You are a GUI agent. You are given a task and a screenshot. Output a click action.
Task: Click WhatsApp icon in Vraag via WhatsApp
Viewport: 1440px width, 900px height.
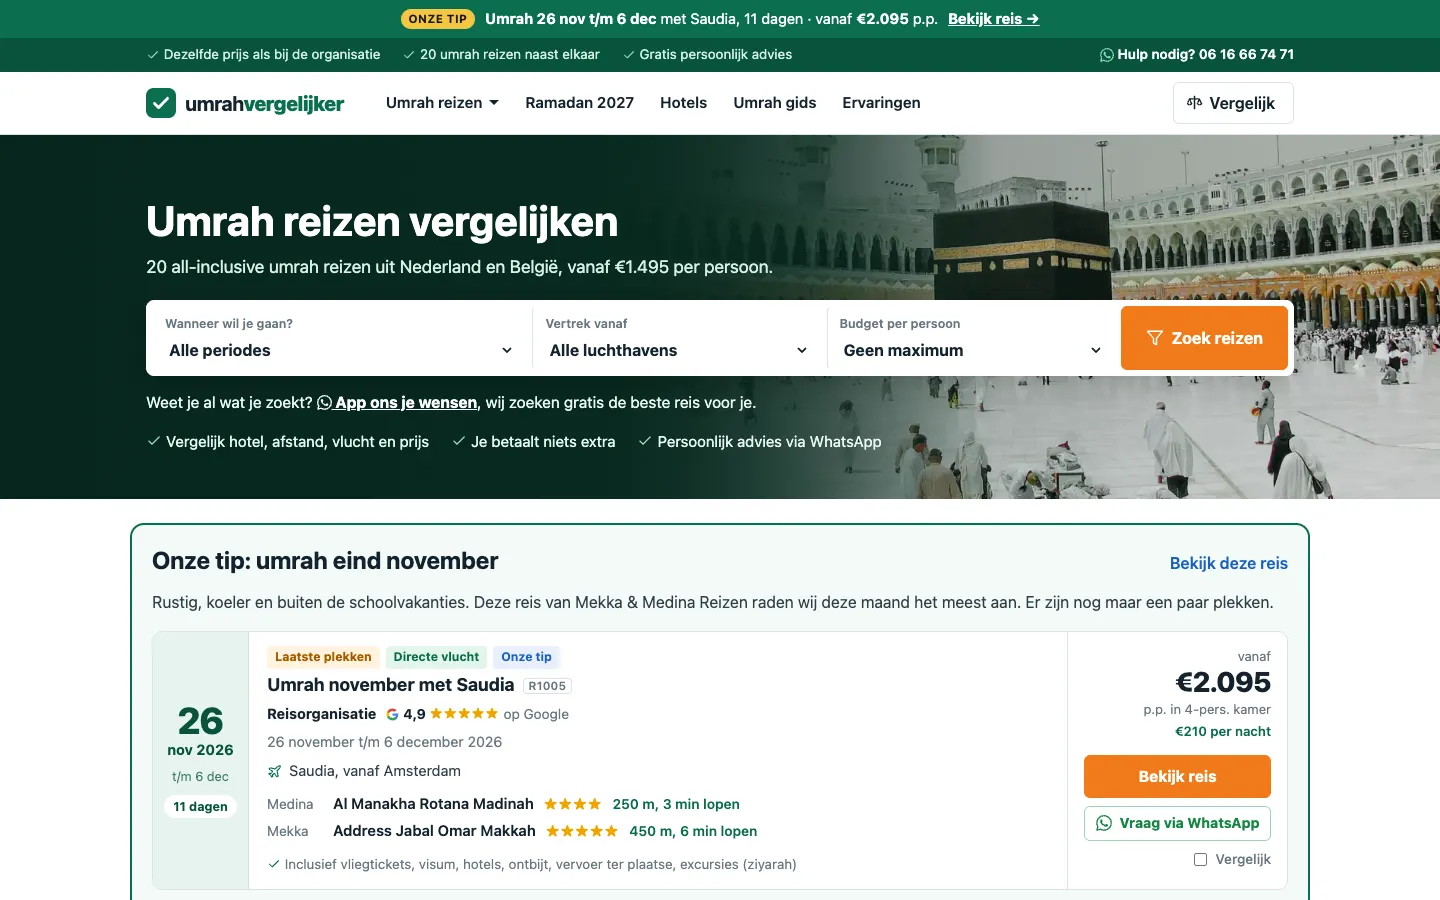[x=1104, y=823]
